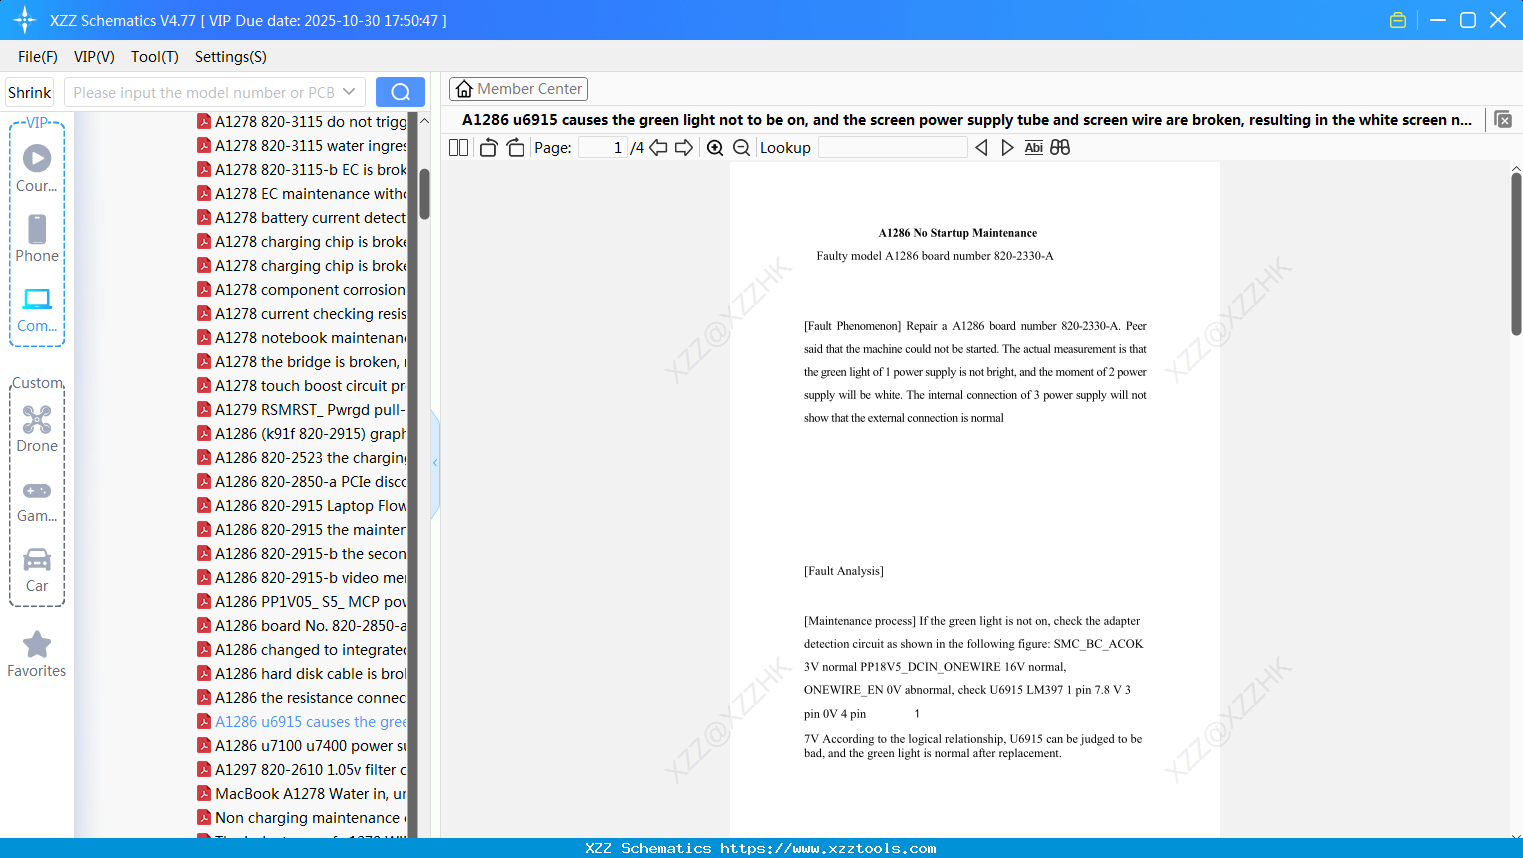Rotate the page counterclockwise
The height and width of the screenshot is (858, 1523).
488,147
